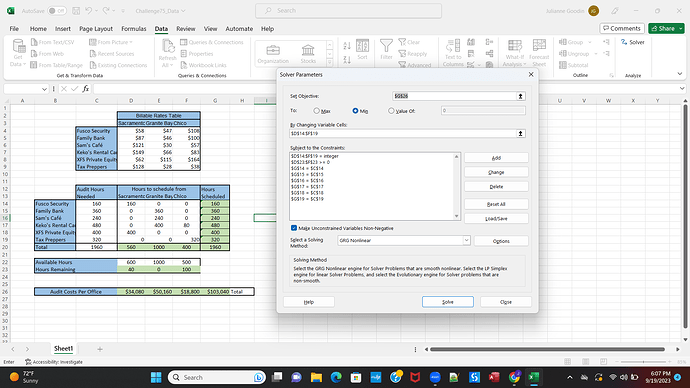Click Text to Columns
This screenshot has height=388, width=690.
[453, 53]
